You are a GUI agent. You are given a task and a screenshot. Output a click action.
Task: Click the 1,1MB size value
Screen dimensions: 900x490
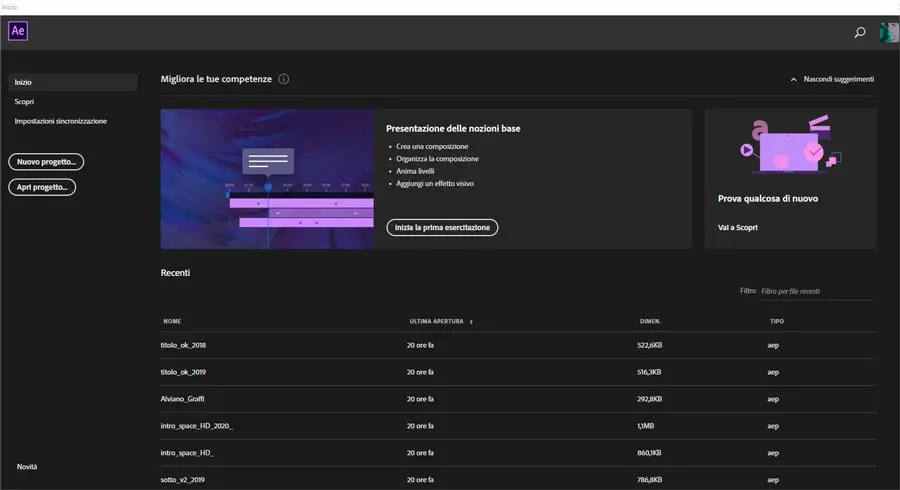pos(645,426)
